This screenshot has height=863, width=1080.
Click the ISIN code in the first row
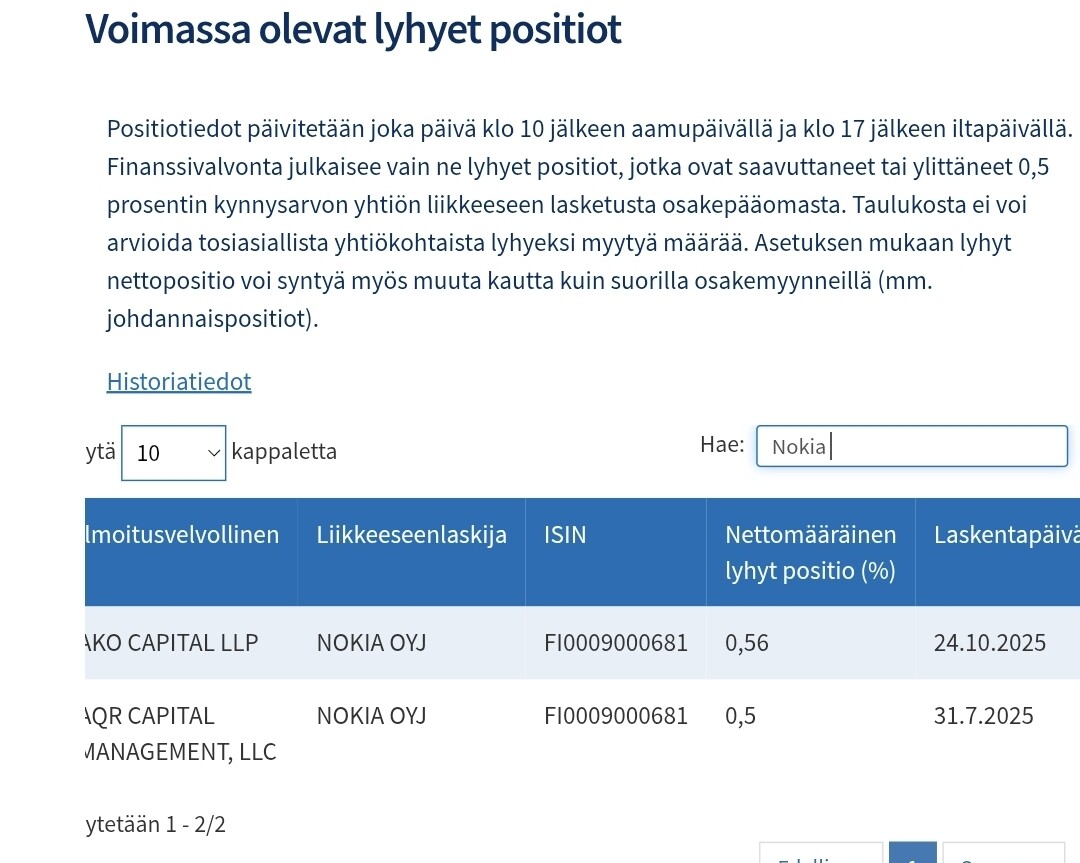click(x=616, y=643)
